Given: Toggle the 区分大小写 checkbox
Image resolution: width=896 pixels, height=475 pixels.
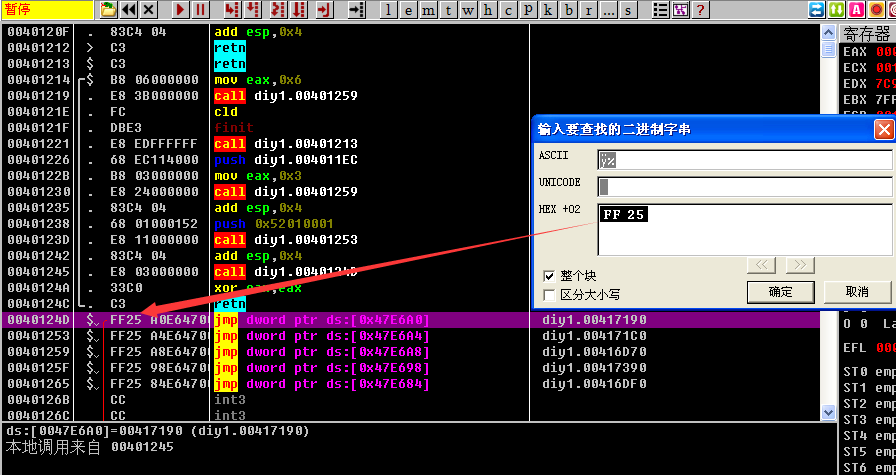Looking at the screenshot, I should coord(549,295).
